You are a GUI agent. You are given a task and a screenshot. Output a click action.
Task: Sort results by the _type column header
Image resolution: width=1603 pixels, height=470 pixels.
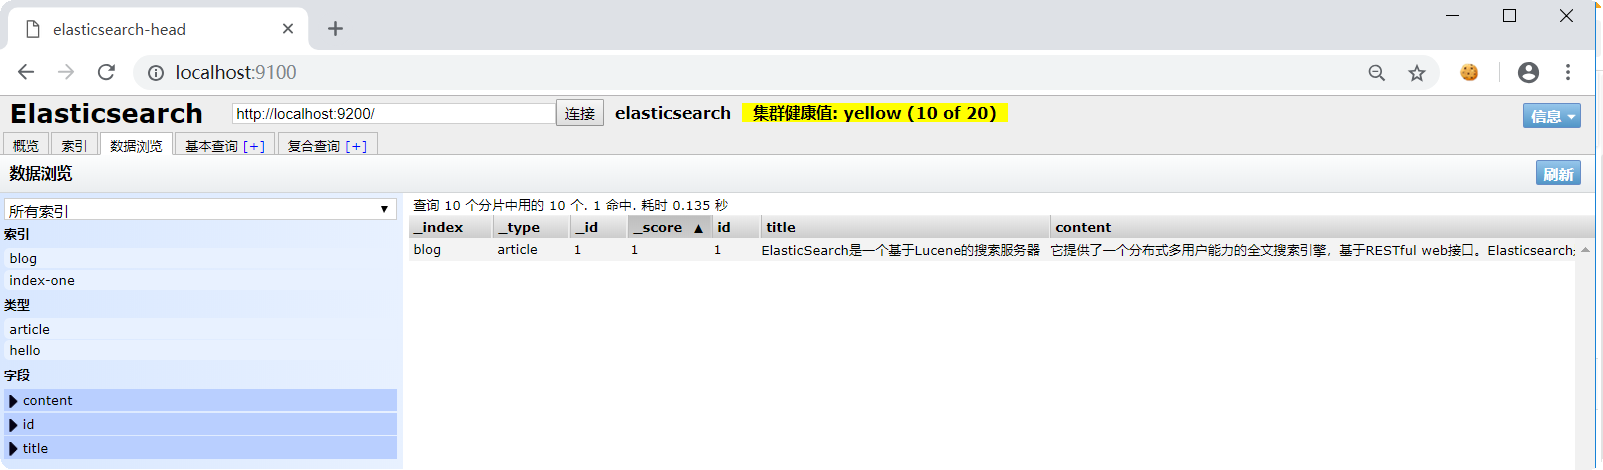click(531, 227)
